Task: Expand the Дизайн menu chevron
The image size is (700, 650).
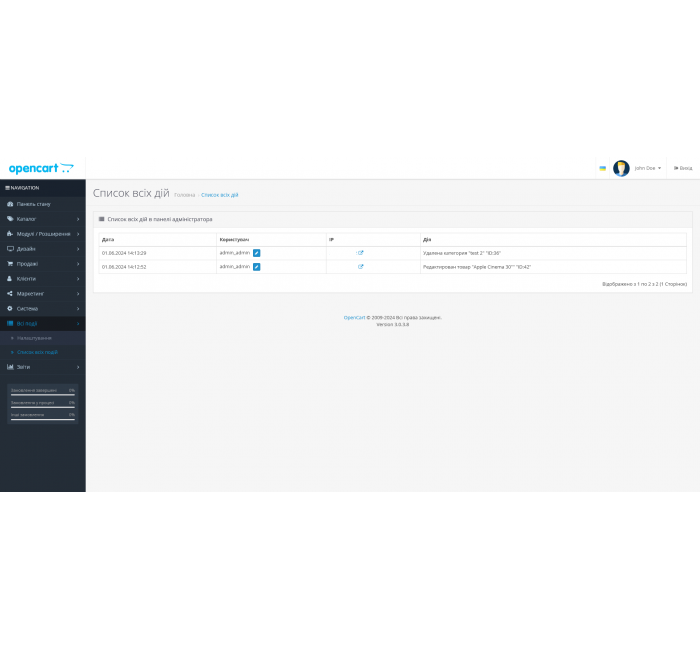Action: pos(78,249)
